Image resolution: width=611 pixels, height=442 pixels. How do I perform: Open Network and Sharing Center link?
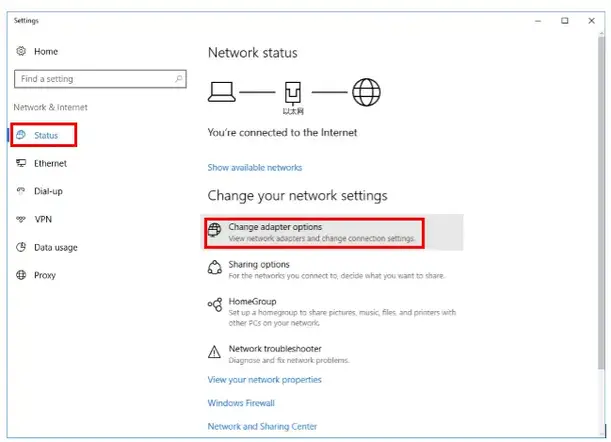tap(262, 426)
